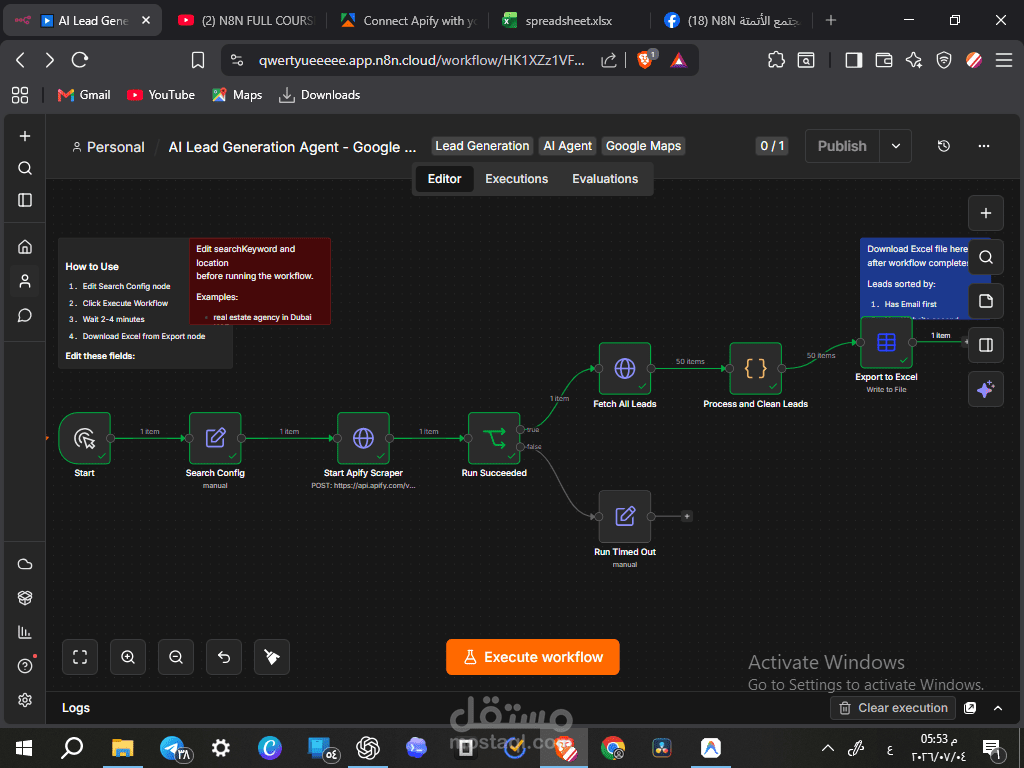Click the zoom to fit canvas icon

pyautogui.click(x=80, y=657)
